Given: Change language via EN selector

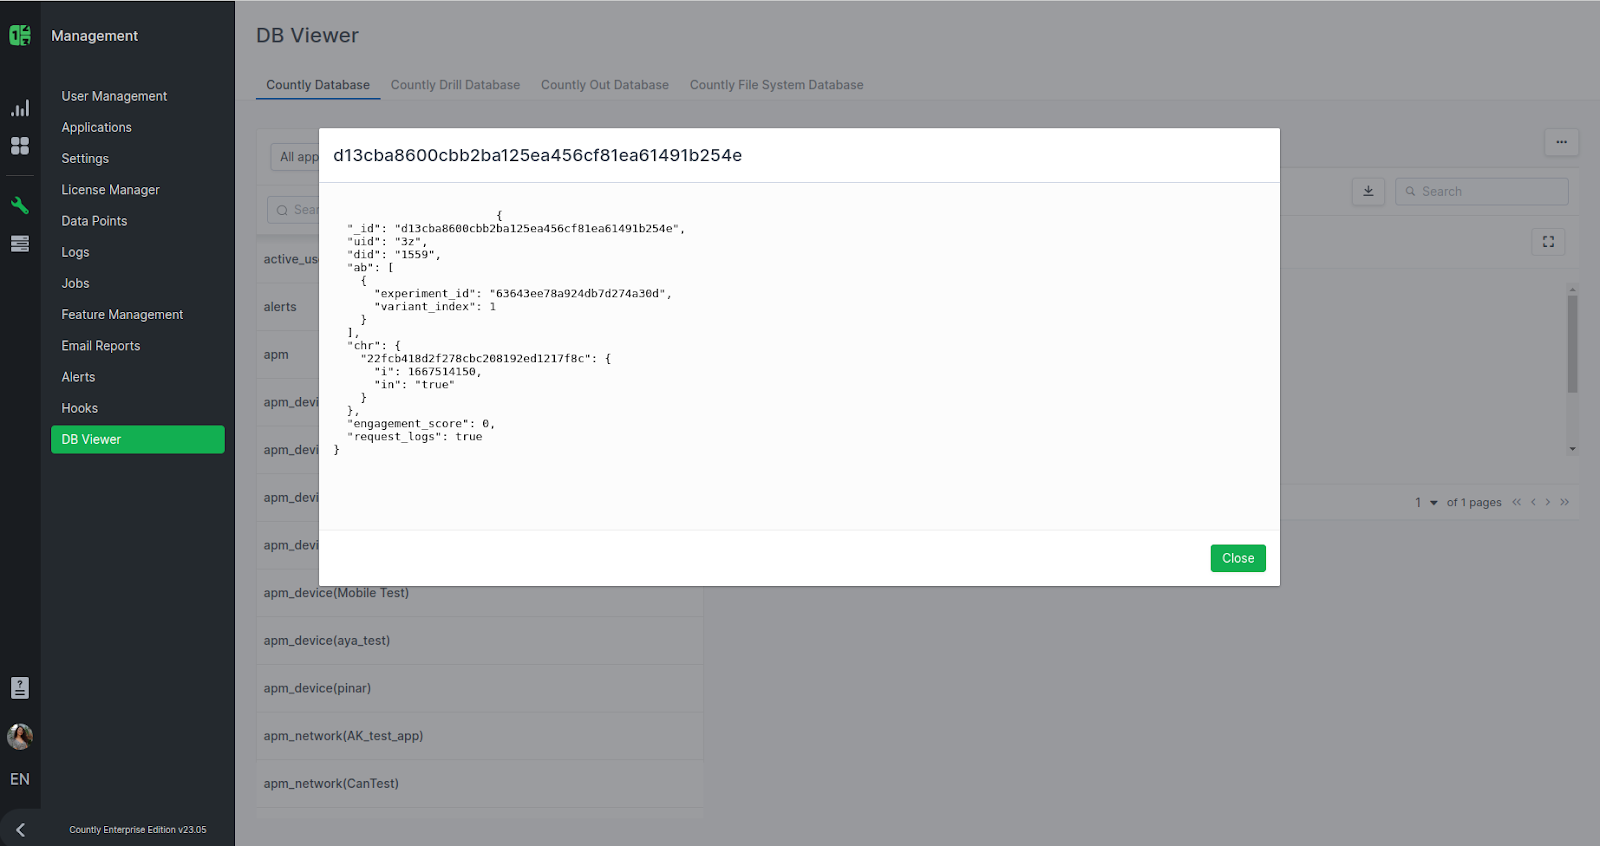Looking at the screenshot, I should click(x=20, y=779).
